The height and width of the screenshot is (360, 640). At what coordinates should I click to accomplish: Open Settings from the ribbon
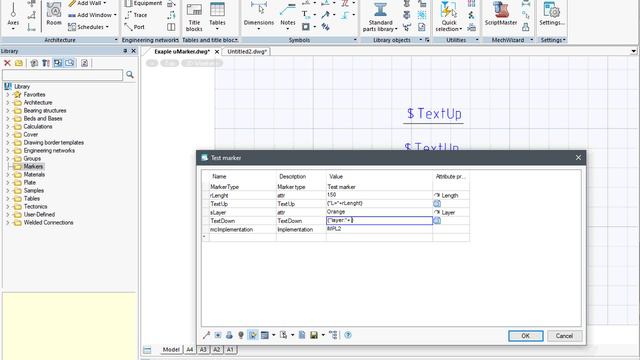552,13
